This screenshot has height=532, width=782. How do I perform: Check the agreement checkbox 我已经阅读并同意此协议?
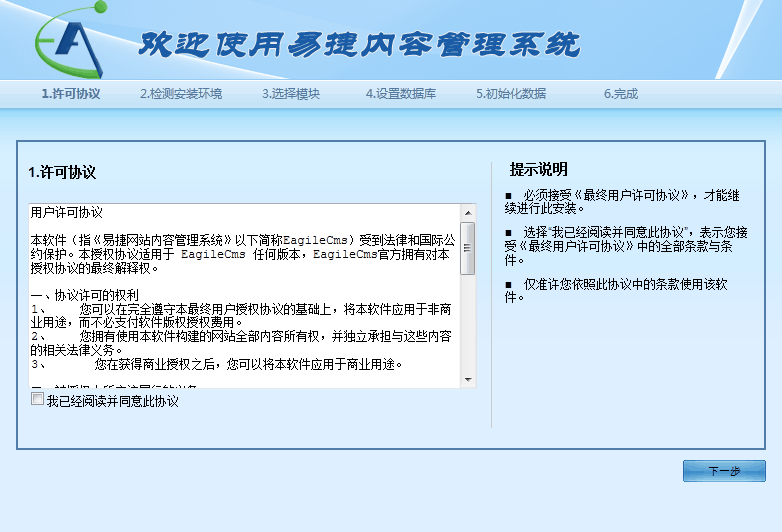pyautogui.click(x=37, y=399)
